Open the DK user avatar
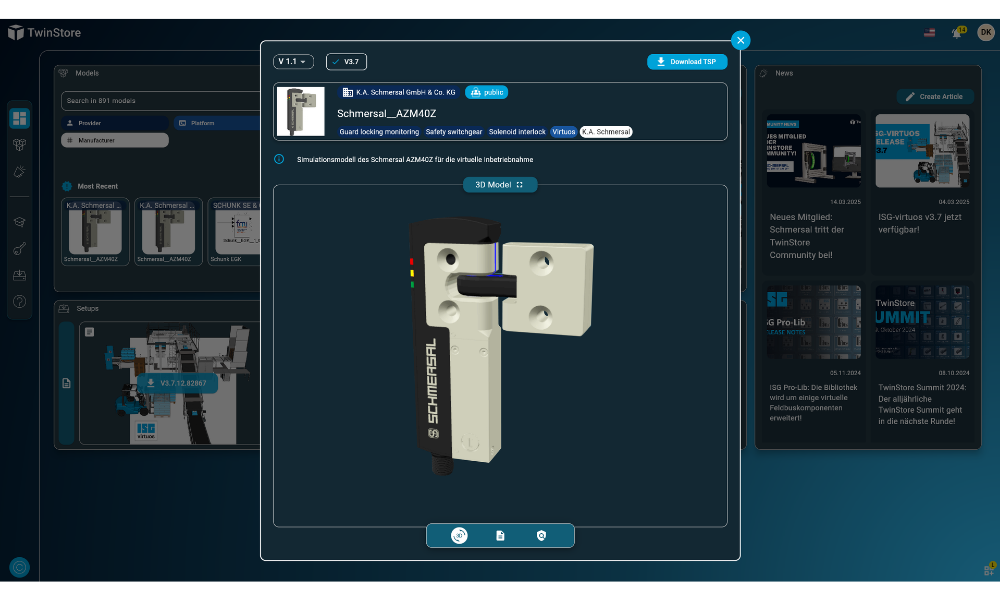The height and width of the screenshot is (600, 1000). 985,33
